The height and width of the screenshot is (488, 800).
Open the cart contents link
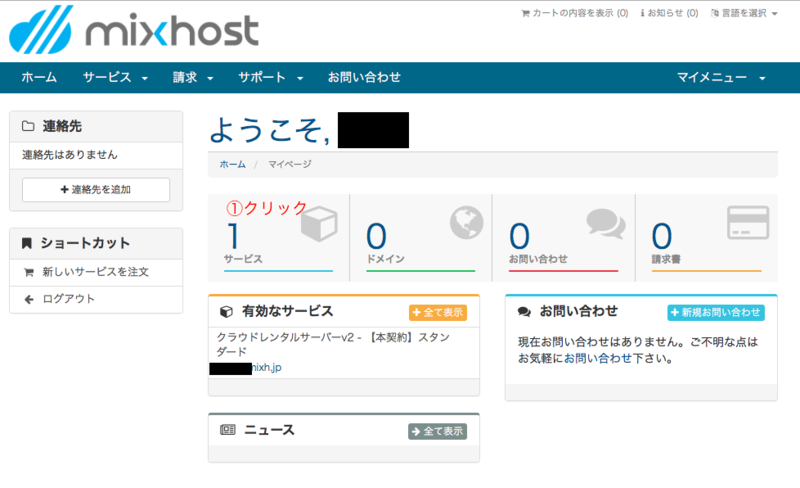coord(574,13)
